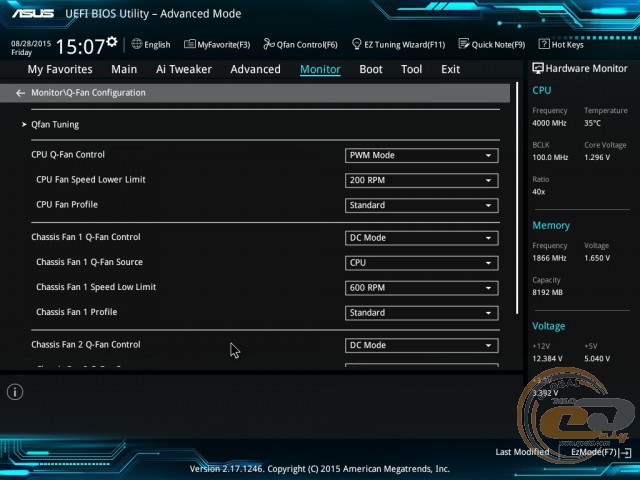This screenshot has width=640, height=480.
Task: Click the 08/28/2015 date
Action: (31, 43)
